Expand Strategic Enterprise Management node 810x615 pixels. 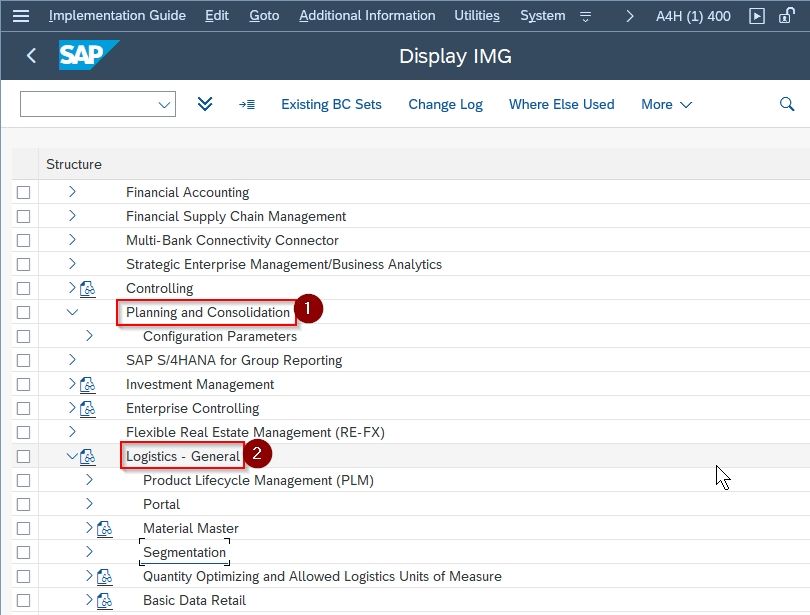[x=72, y=263]
